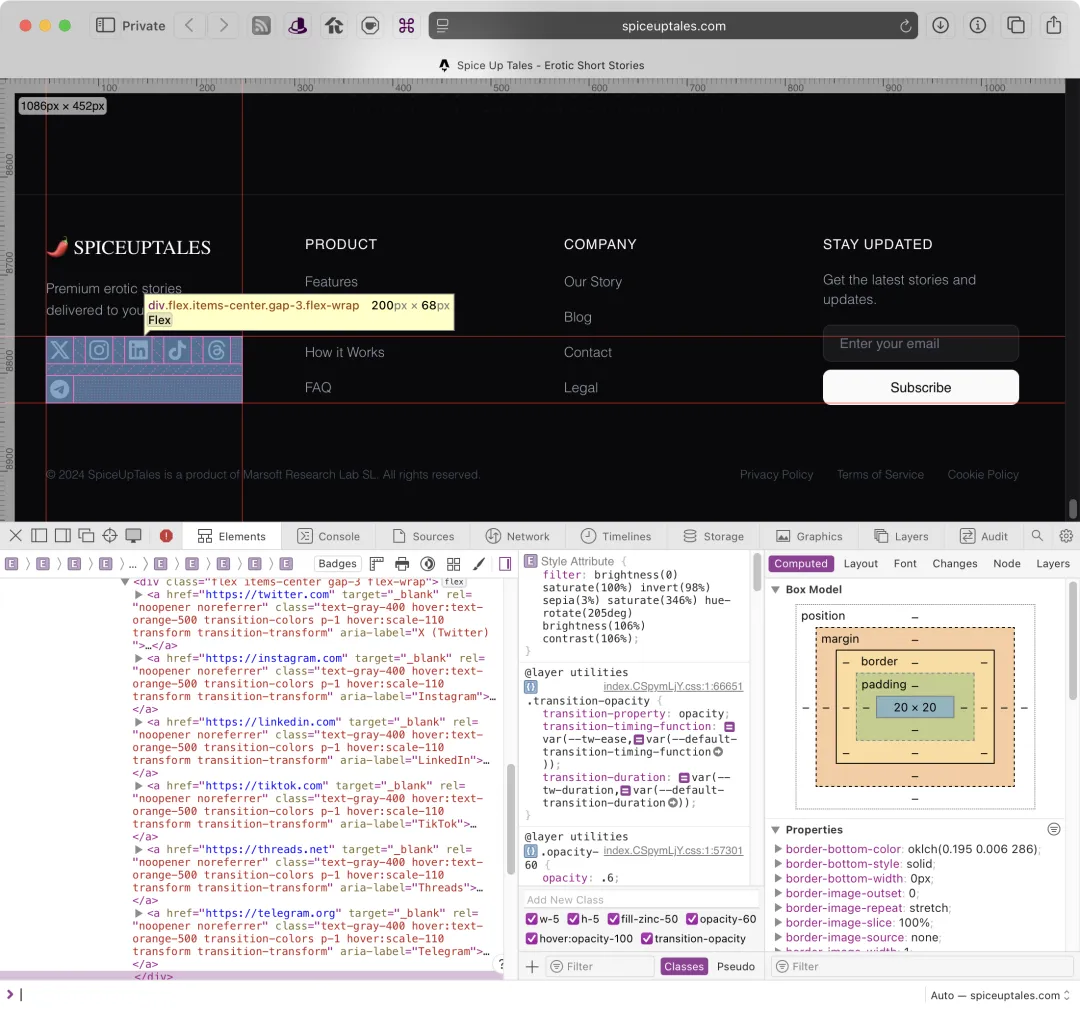Activate the element selection crosshair
1080x1009 pixels.
(x=110, y=535)
